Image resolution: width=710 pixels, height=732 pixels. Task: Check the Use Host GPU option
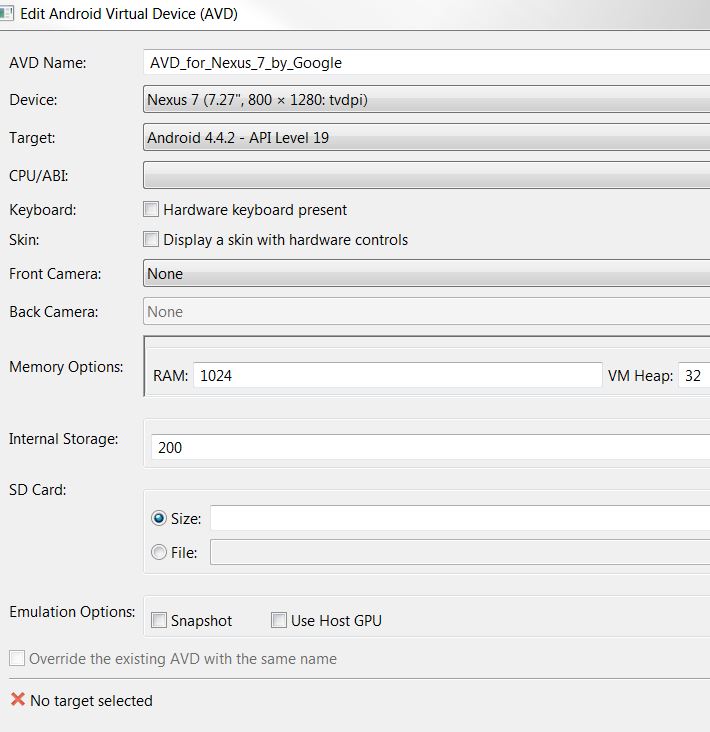279,621
